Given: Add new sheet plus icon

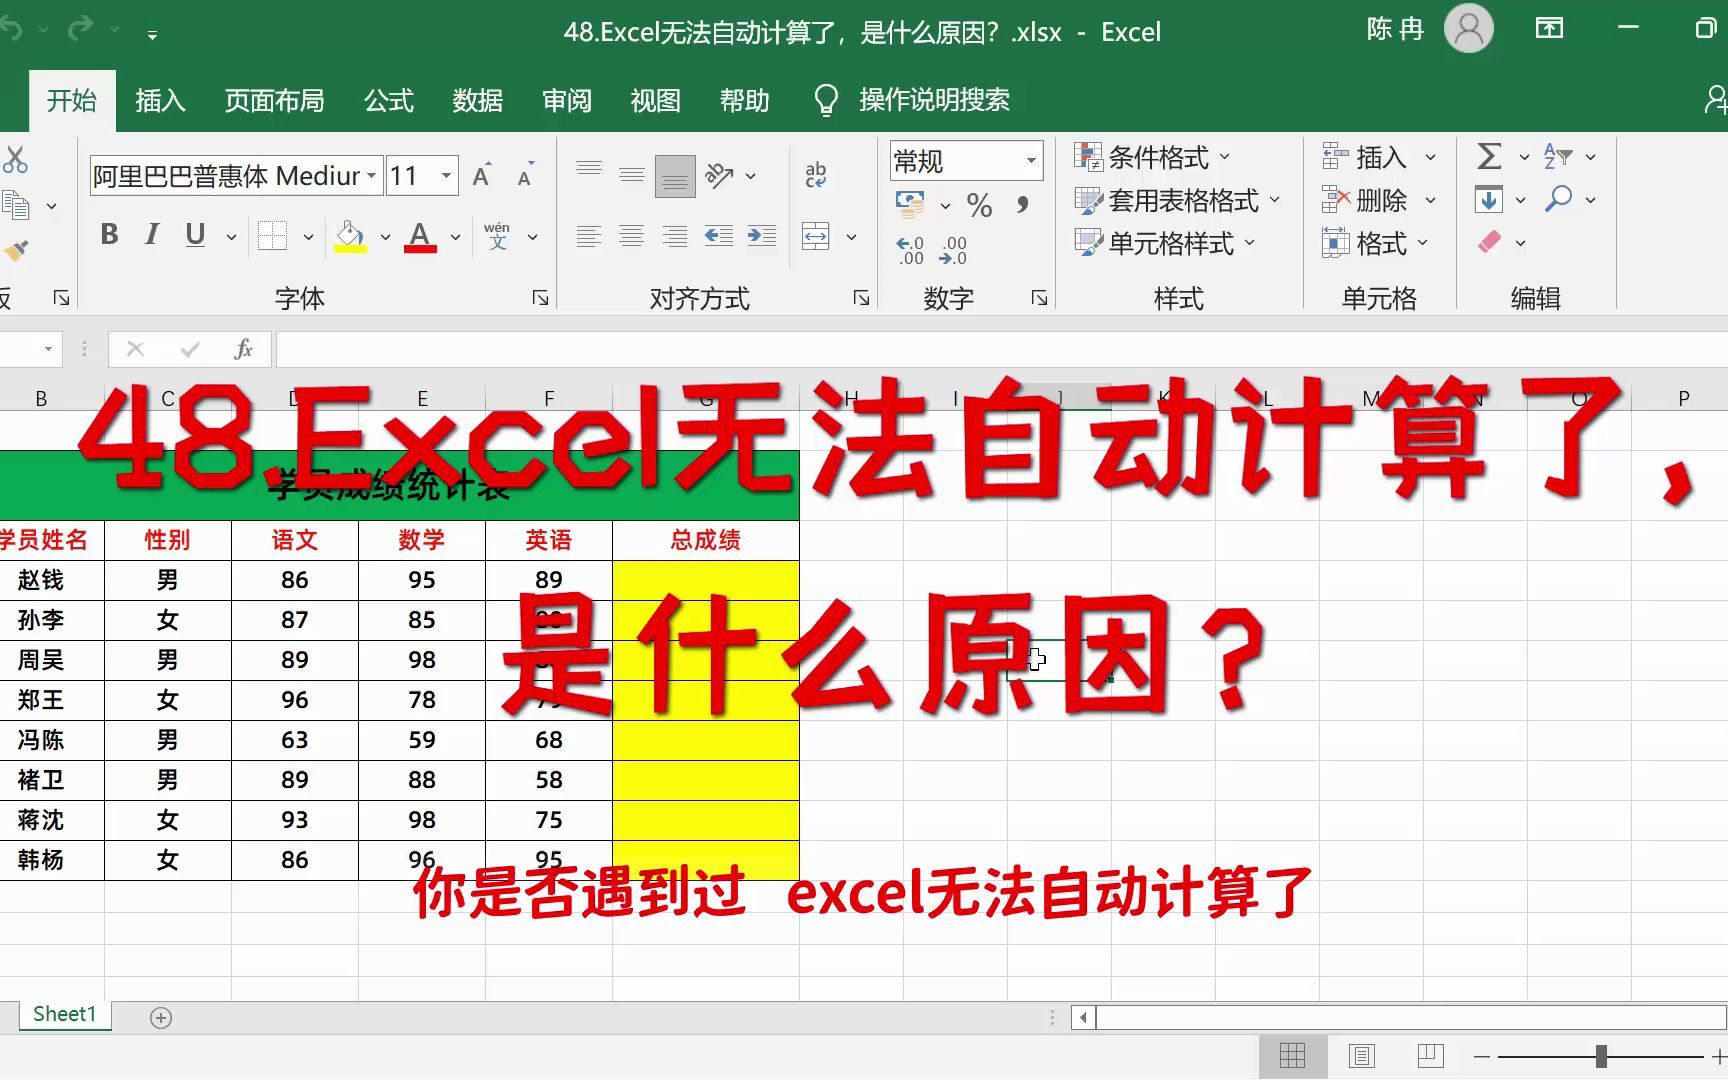Looking at the screenshot, I should 161,1017.
